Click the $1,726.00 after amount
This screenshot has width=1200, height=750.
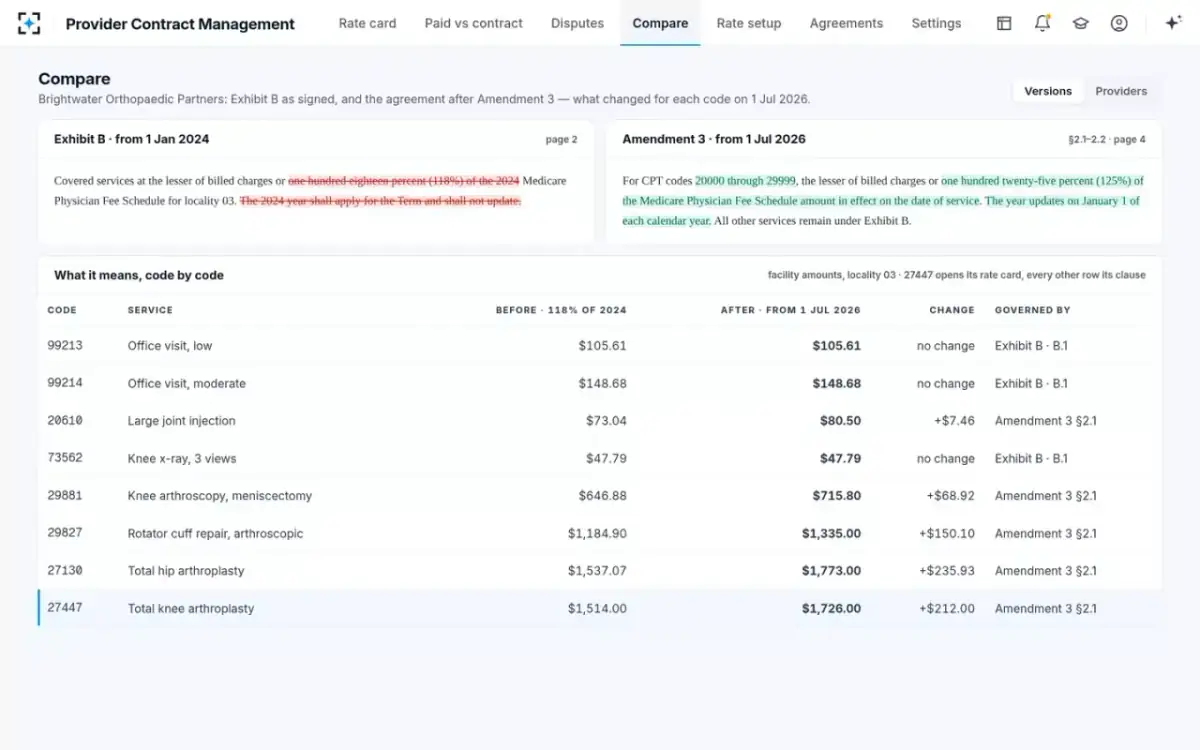click(x=831, y=608)
